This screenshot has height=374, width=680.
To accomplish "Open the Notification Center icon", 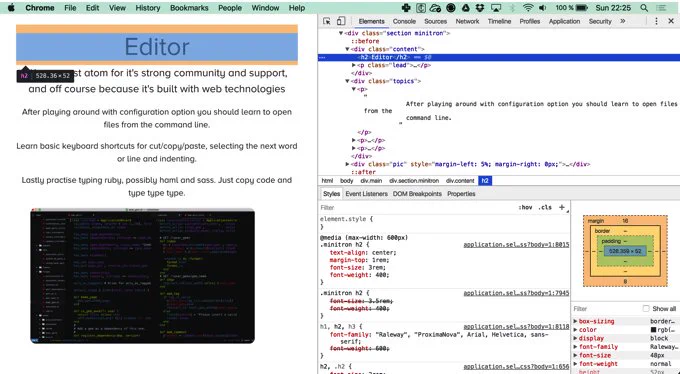I will pyautogui.click(x=661, y=8).
